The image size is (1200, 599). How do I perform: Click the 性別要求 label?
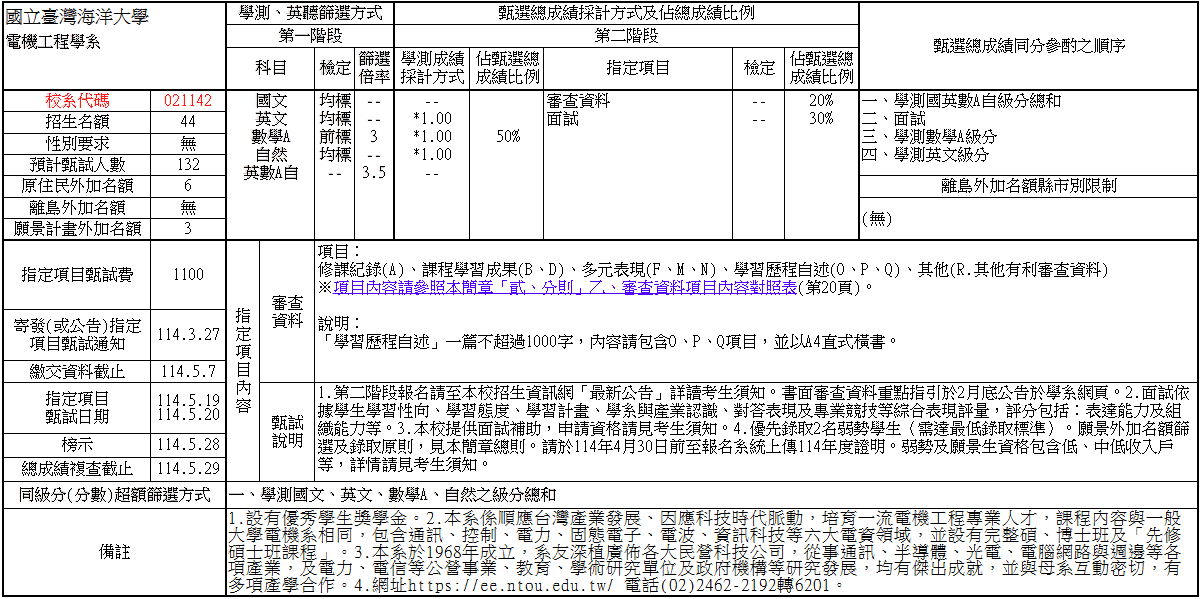pyautogui.click(x=78, y=143)
